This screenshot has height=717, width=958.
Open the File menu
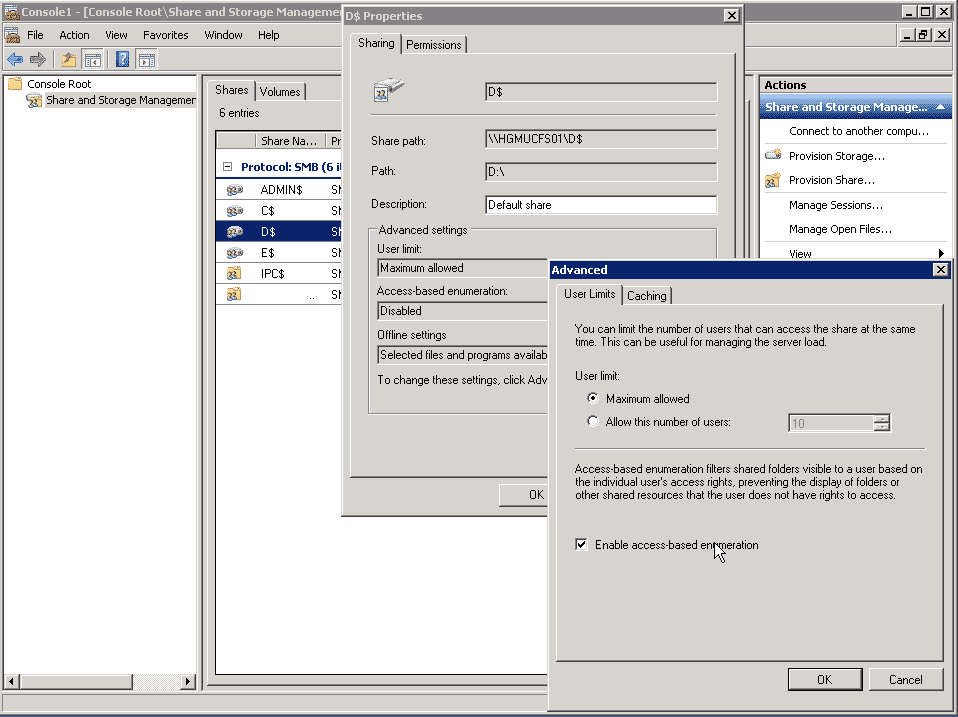coord(35,35)
